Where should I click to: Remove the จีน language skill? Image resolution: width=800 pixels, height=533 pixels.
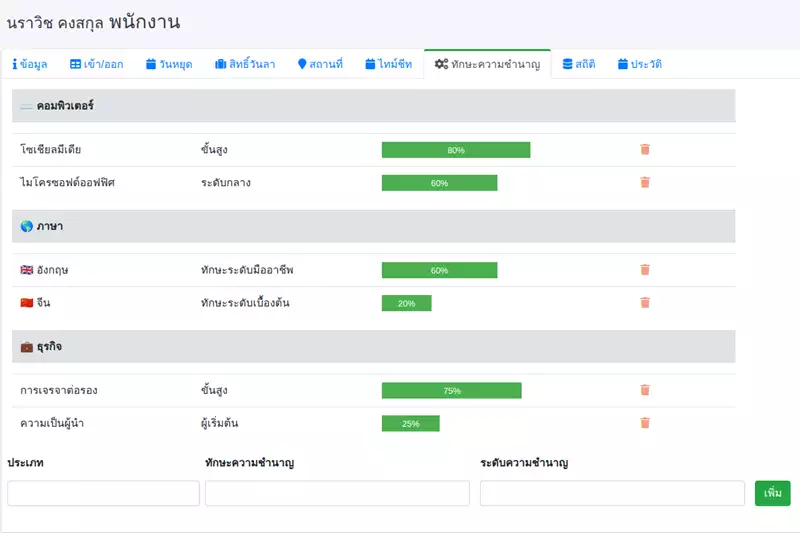[645, 303]
